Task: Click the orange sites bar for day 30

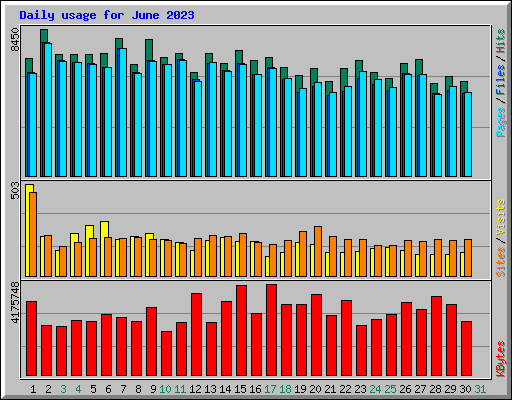Action: [468, 258]
